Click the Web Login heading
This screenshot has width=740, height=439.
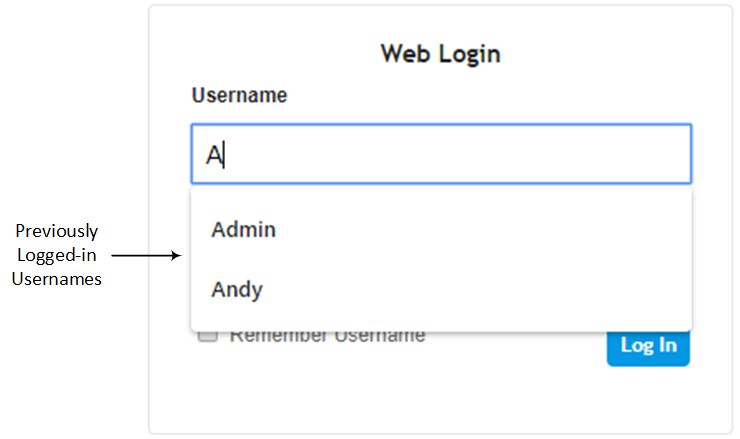coord(440,53)
